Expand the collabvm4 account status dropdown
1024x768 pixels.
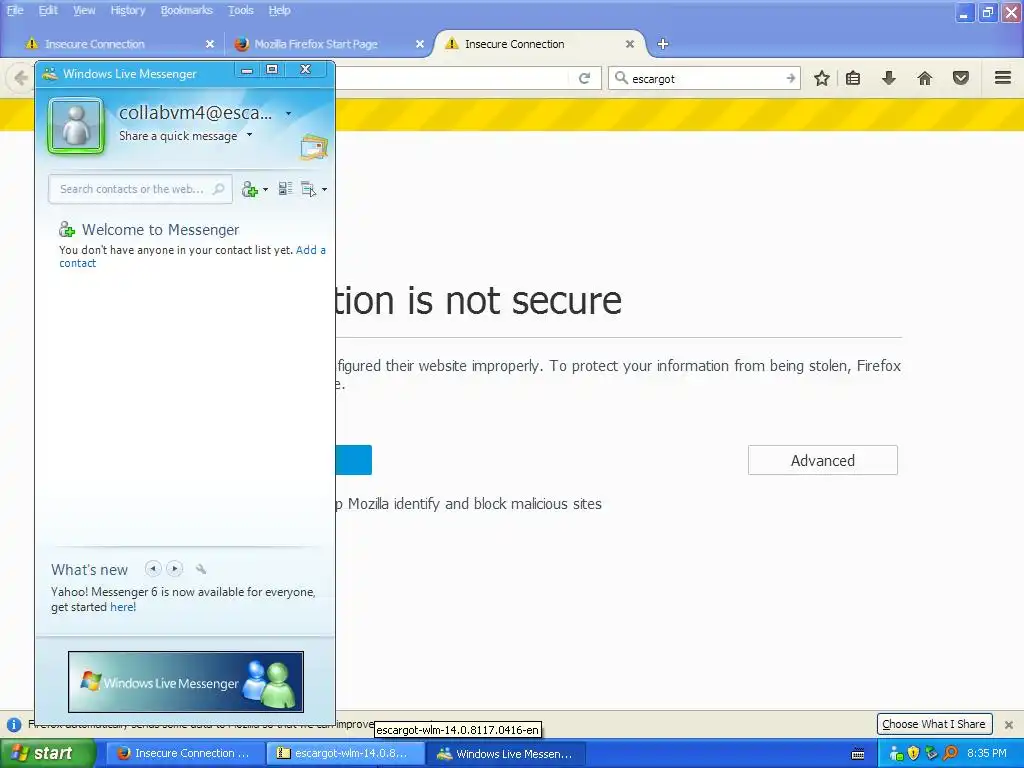pos(288,114)
